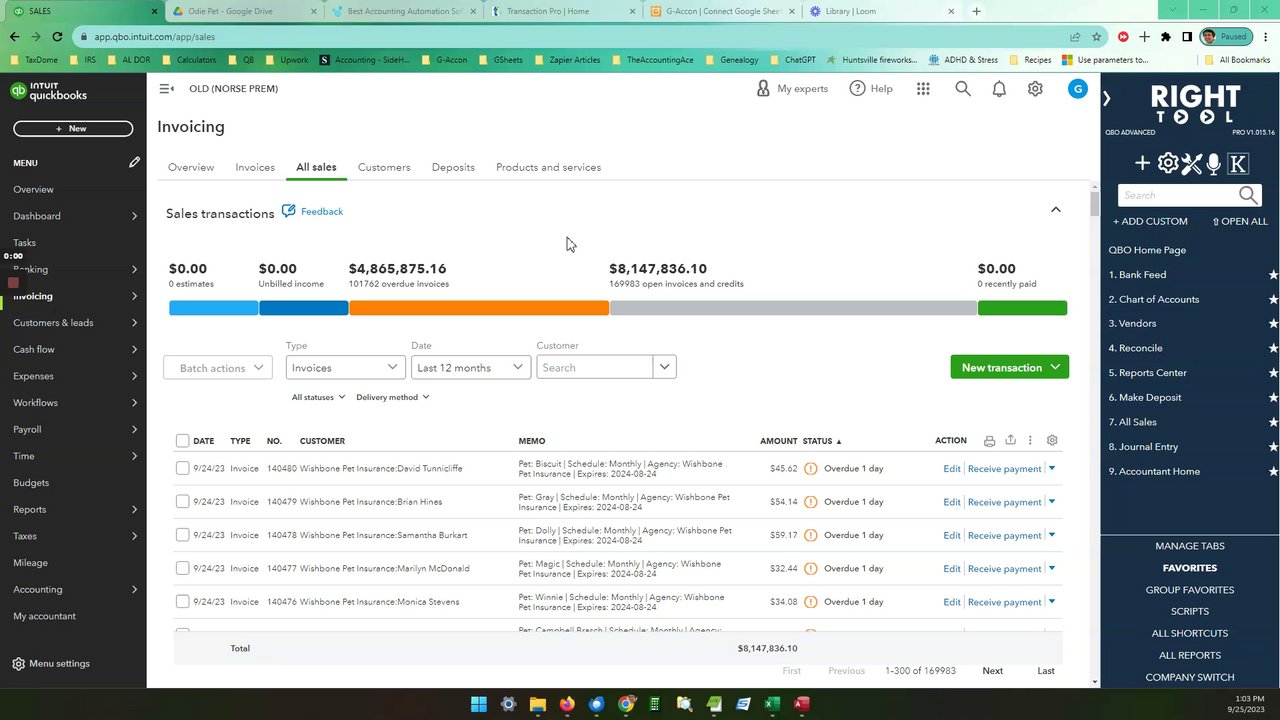Click ADD CUSTOM in Right Tool
The image size is (1280, 720).
coord(1150,221)
